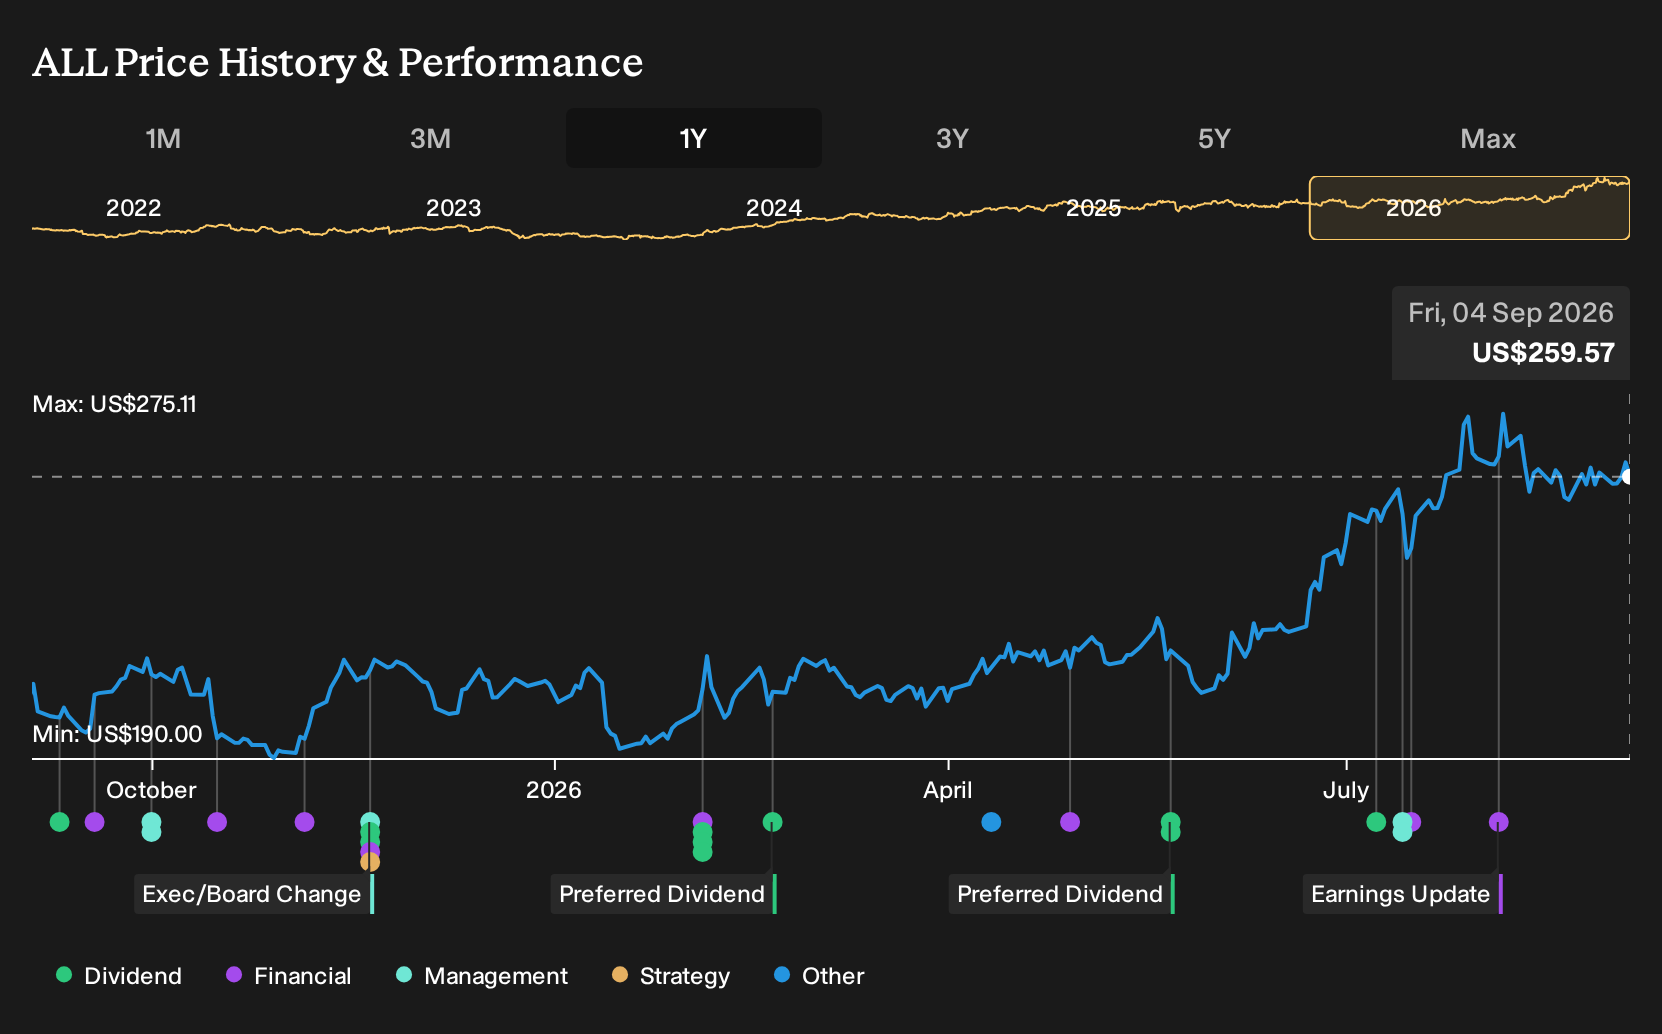Viewport: 1662px width, 1034px height.
Task: Click the white current price point on chart
Action: click(x=1628, y=477)
